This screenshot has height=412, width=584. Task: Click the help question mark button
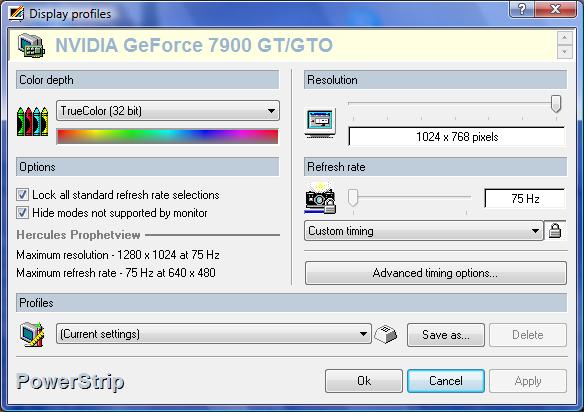pyautogui.click(x=522, y=9)
